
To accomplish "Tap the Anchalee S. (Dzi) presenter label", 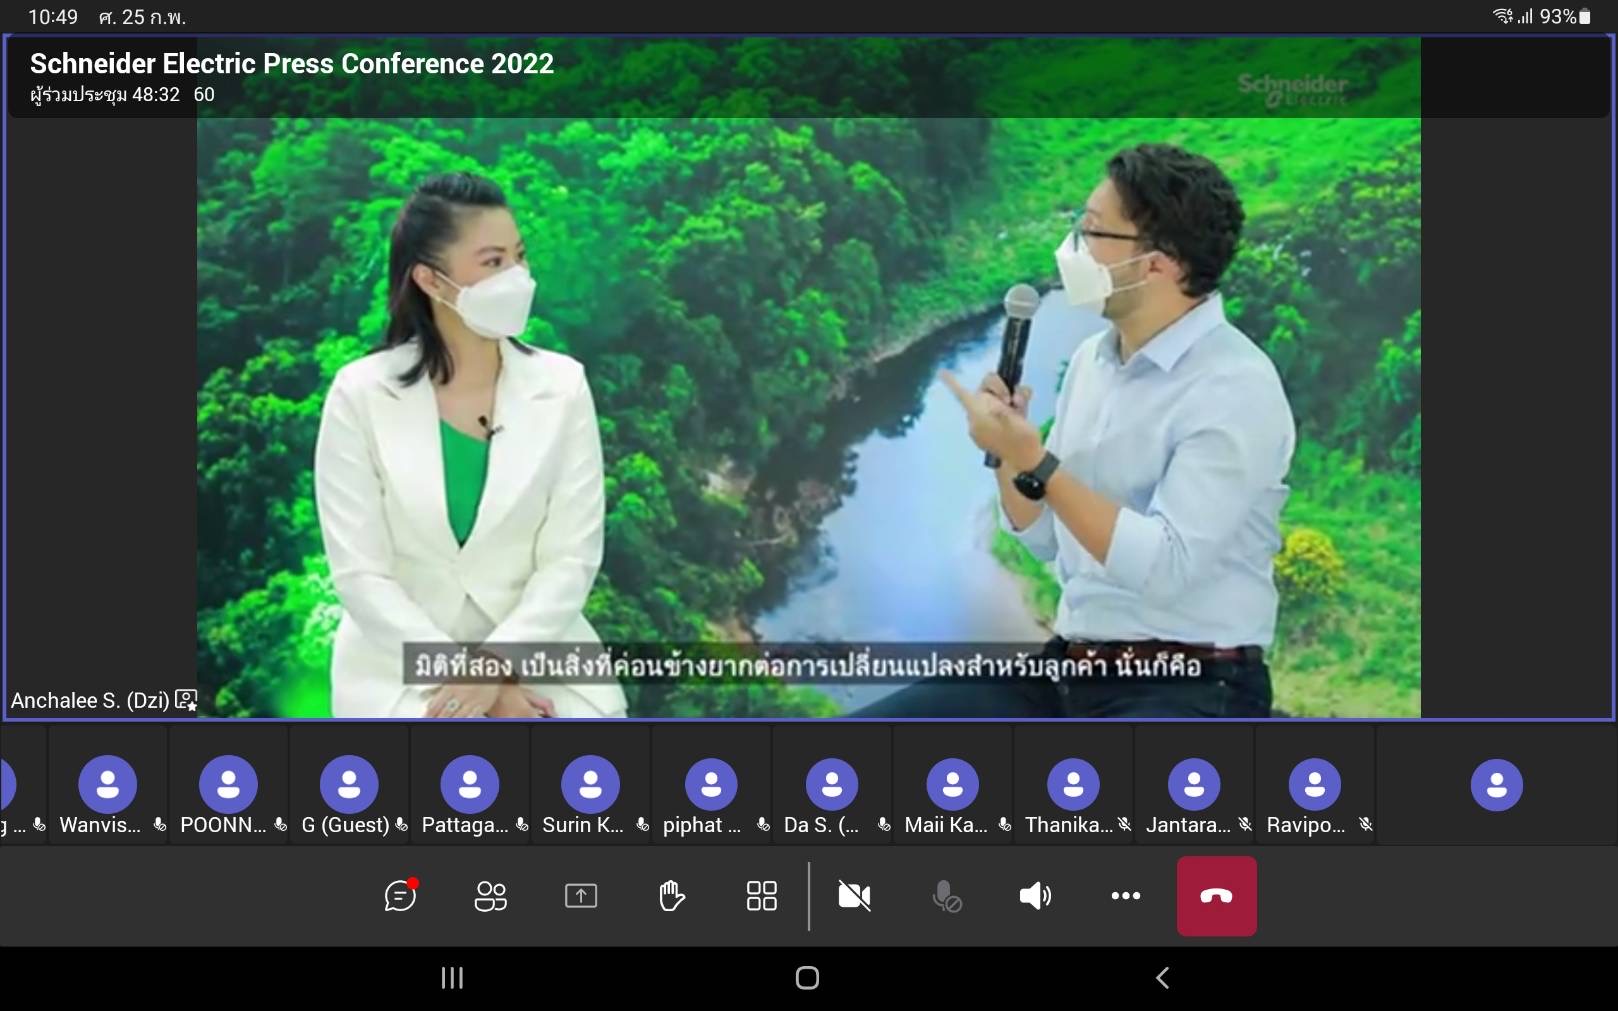I will [x=90, y=700].
